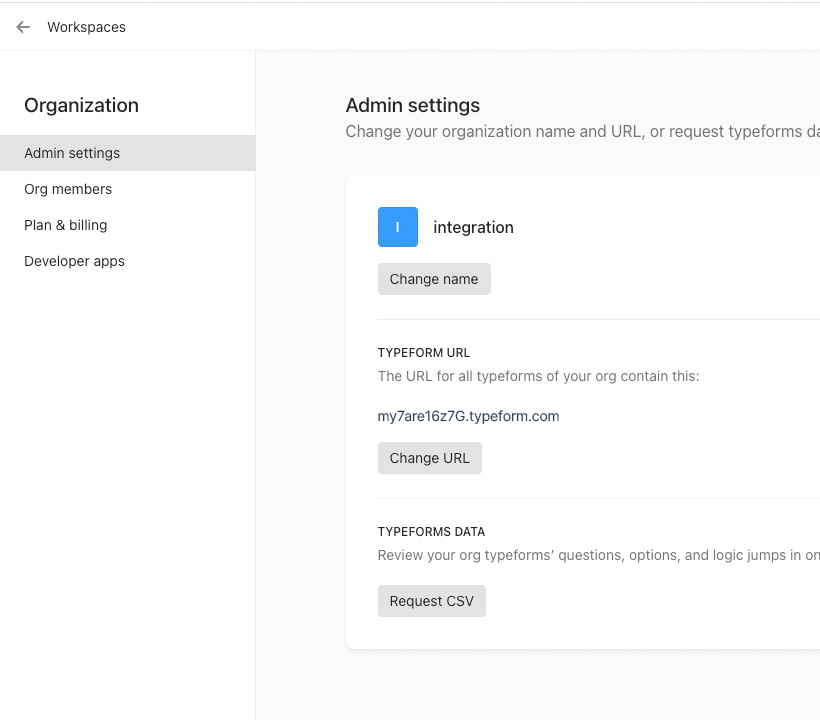Return to Workspaces via header label

(86, 27)
